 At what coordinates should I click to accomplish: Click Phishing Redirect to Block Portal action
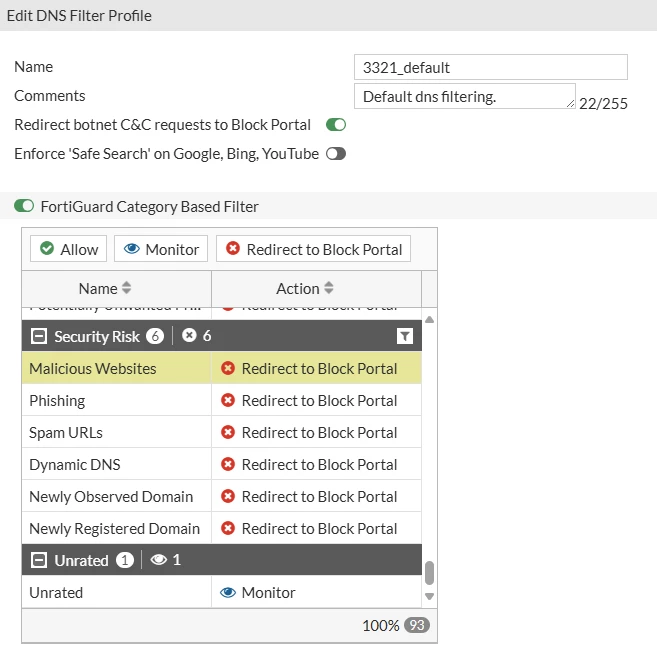[x=319, y=401]
